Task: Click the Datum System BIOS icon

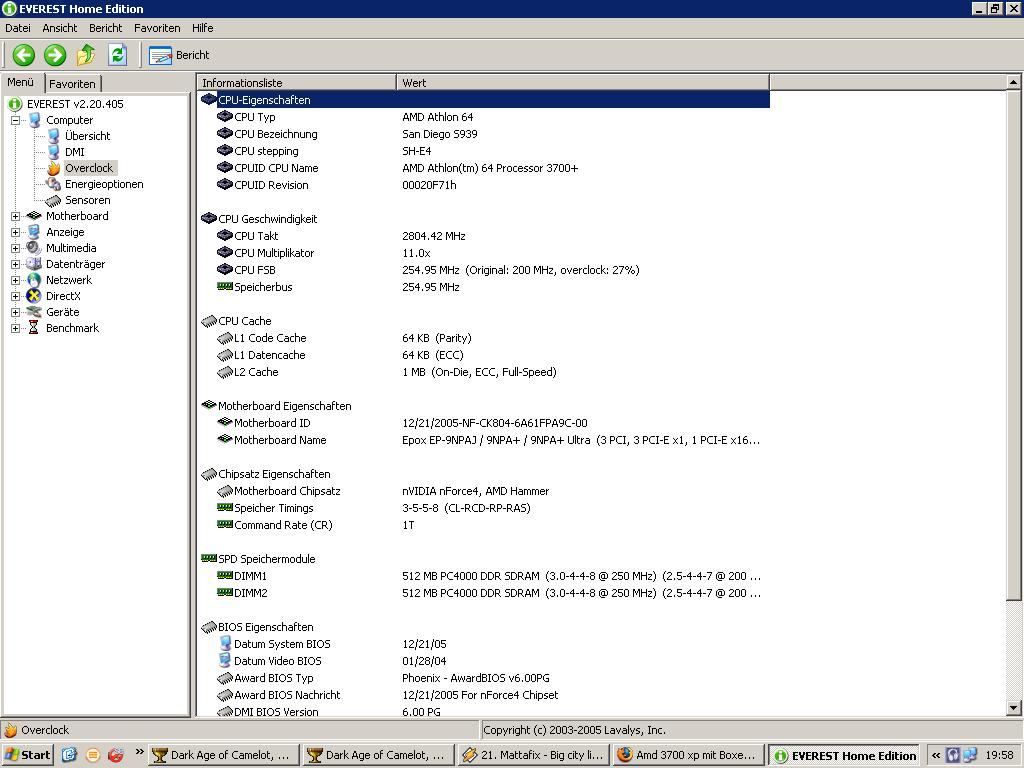Action: coord(225,643)
